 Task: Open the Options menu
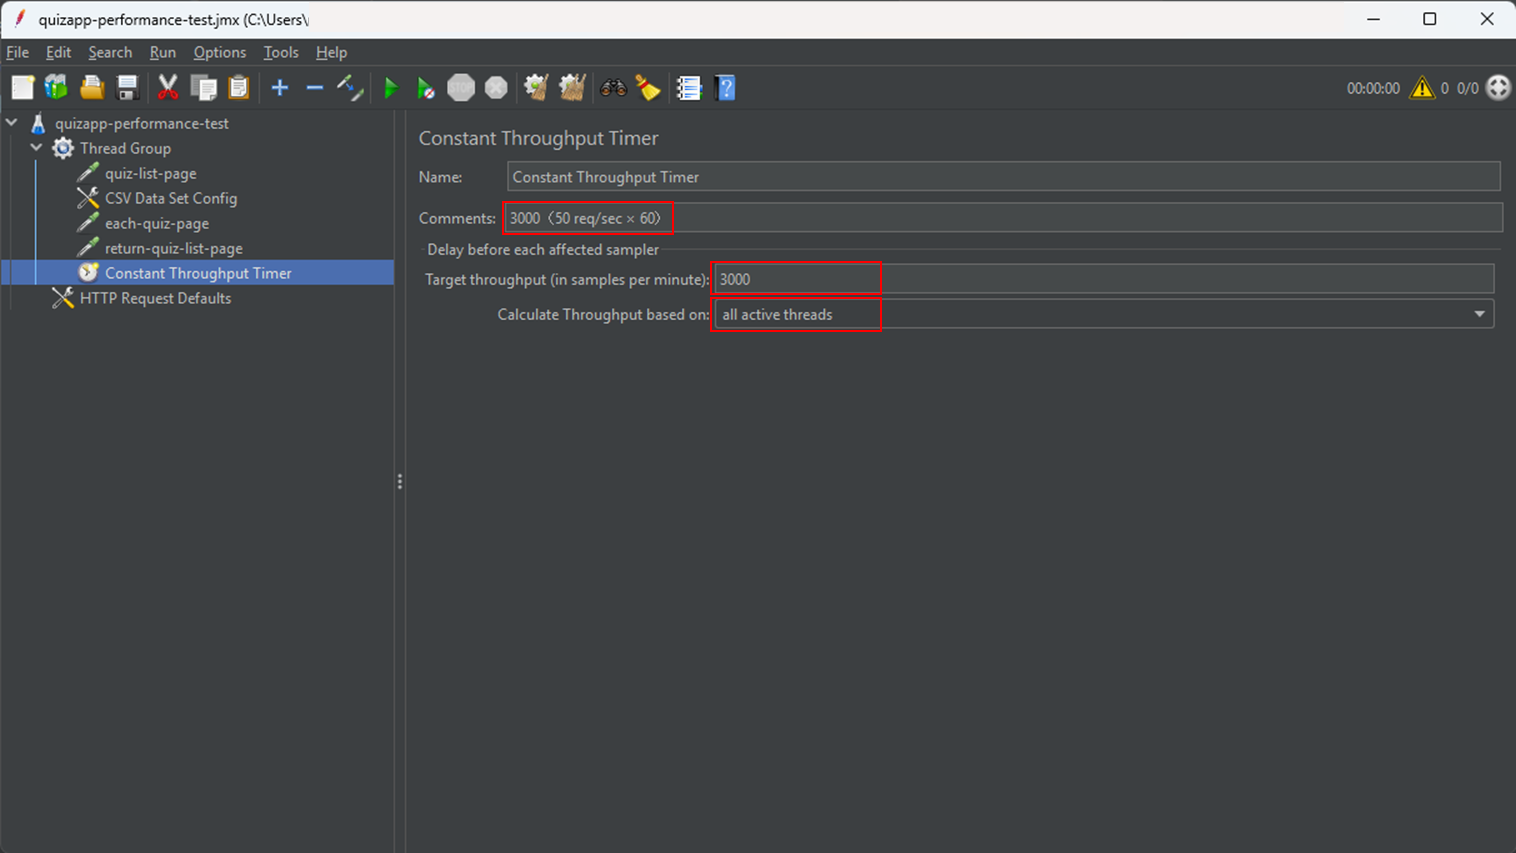click(219, 52)
